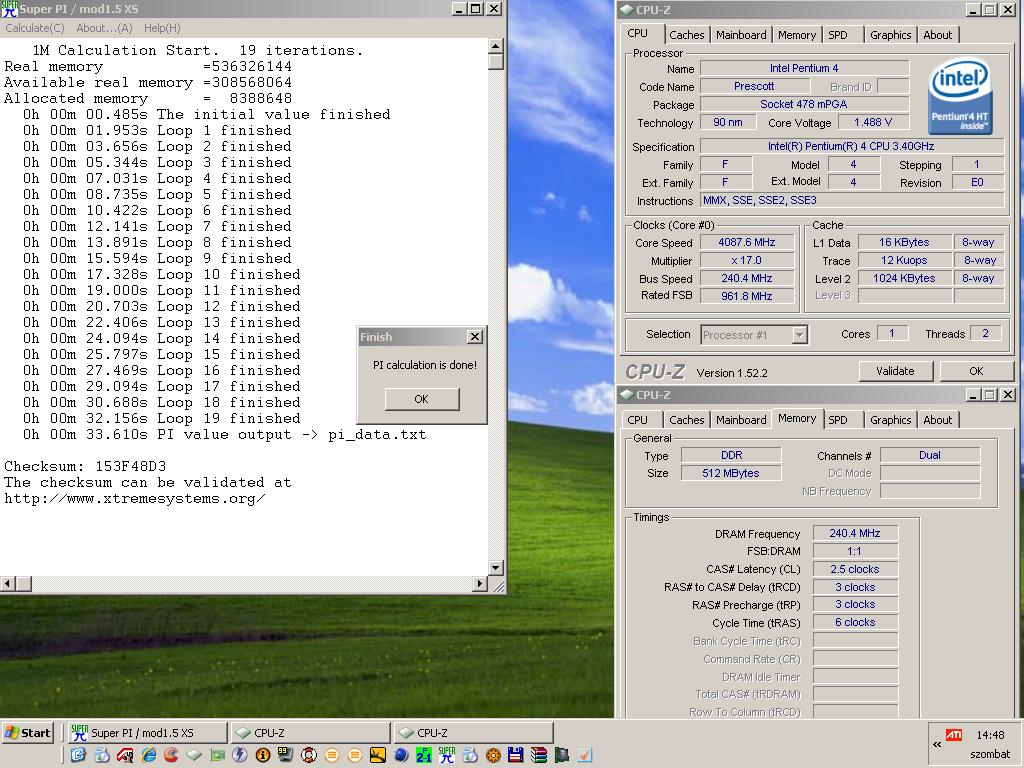Open the Help(H) menu in Super PI
1024x768 pixels.
tap(162, 28)
